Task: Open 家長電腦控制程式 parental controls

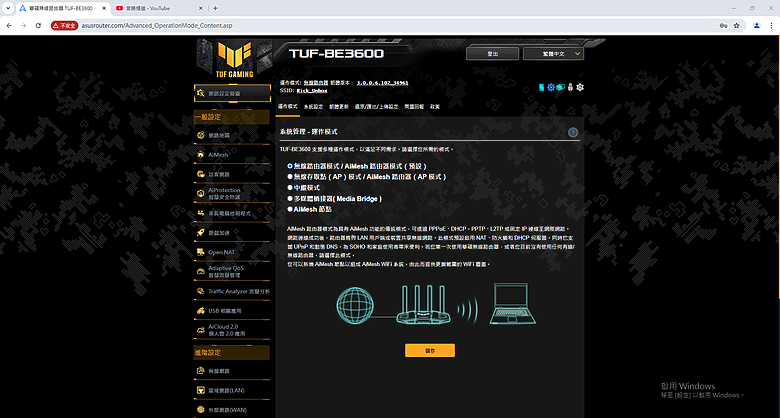Action: (x=232, y=213)
